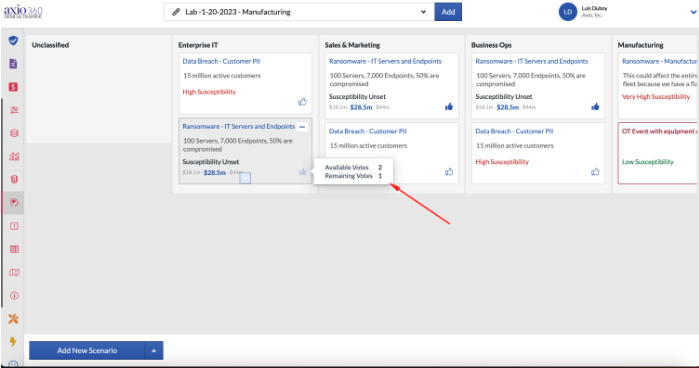Toggle thumbs-up on Business Ops Data Breach card
The width and height of the screenshot is (699, 368).
coord(595,172)
